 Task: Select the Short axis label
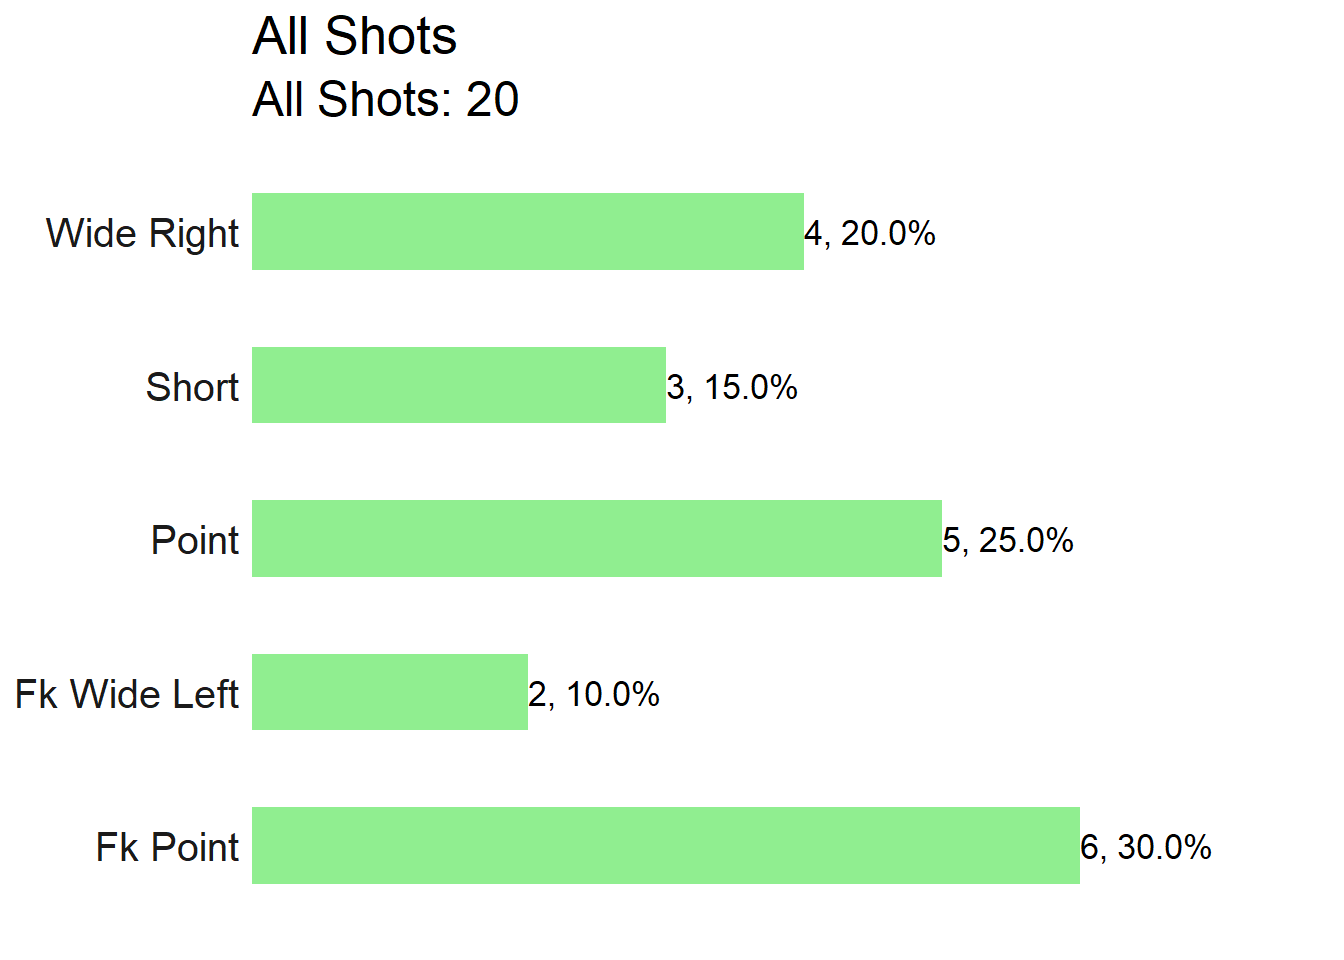point(192,387)
